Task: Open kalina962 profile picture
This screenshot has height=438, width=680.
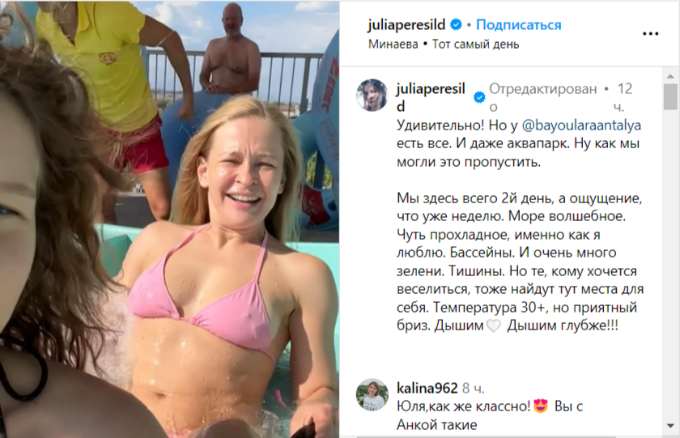Action: pos(372,395)
